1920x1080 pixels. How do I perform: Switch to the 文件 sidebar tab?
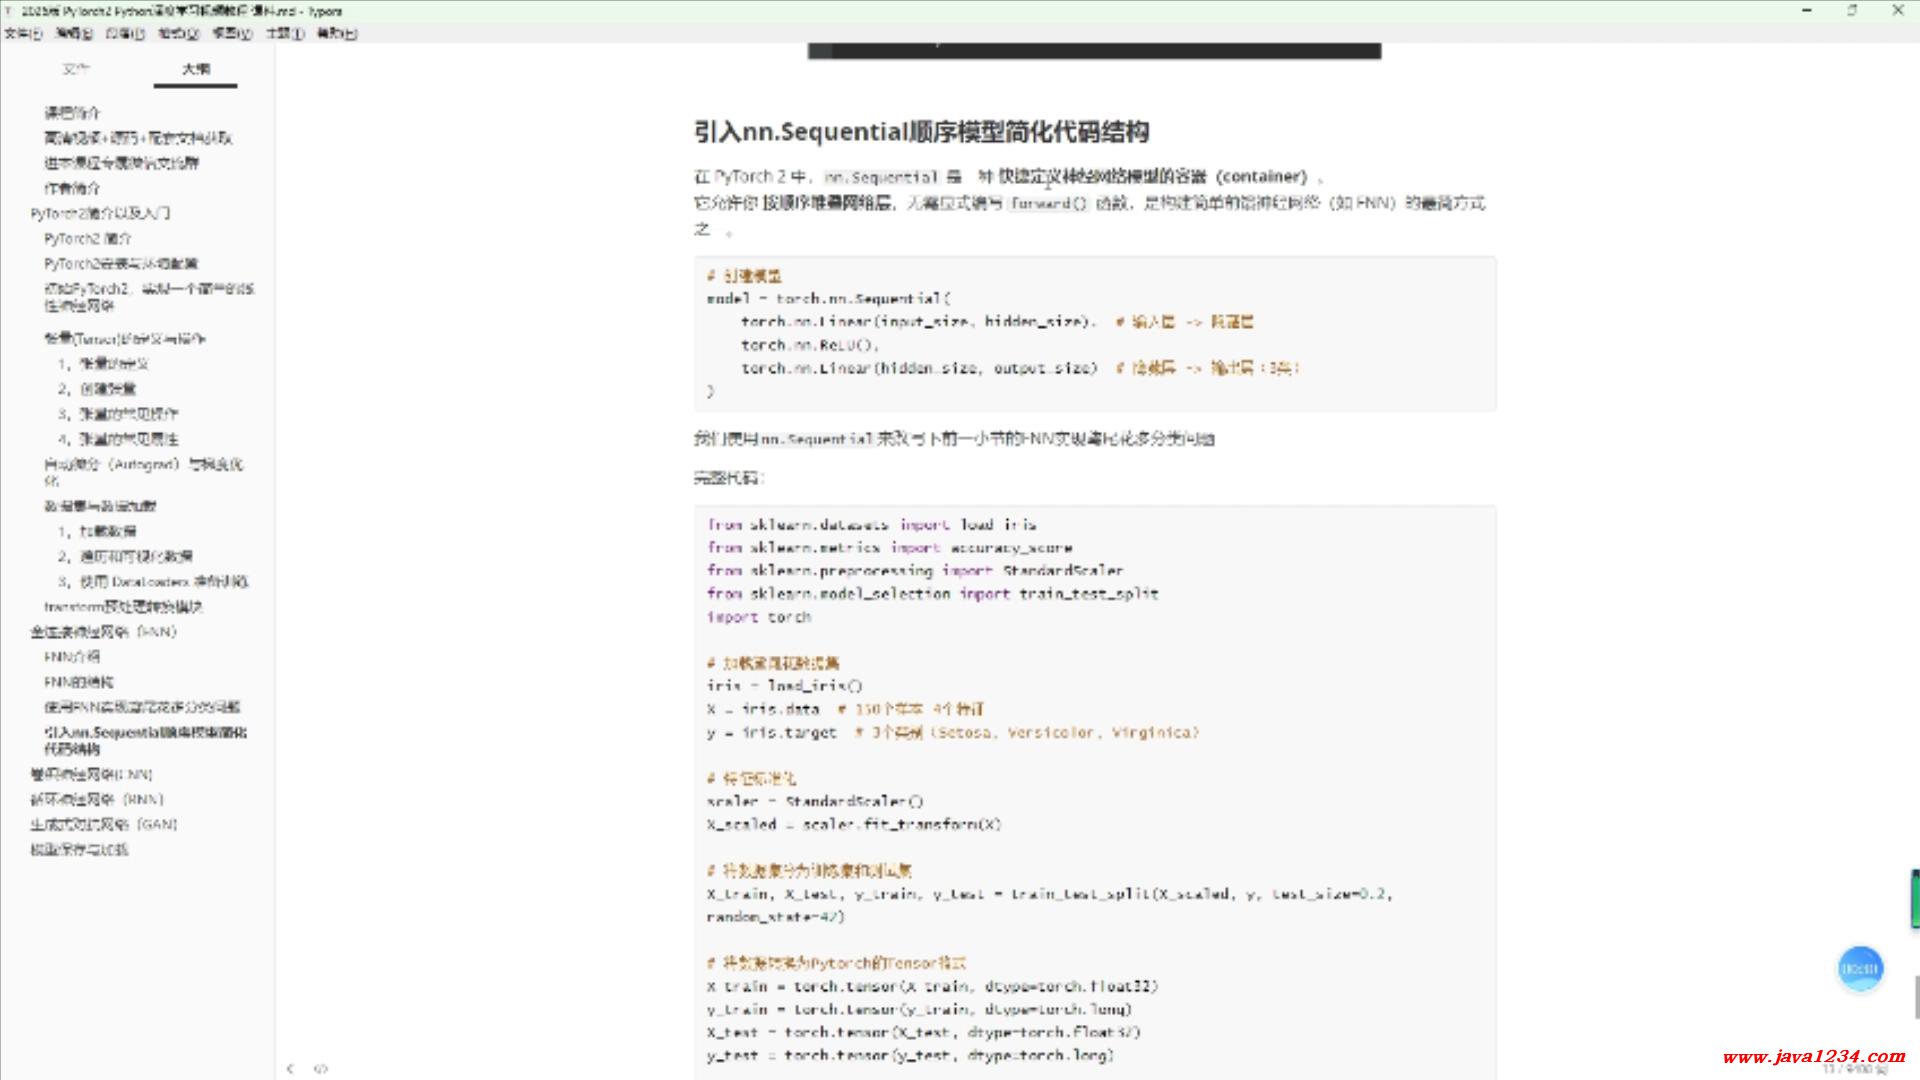(x=76, y=69)
